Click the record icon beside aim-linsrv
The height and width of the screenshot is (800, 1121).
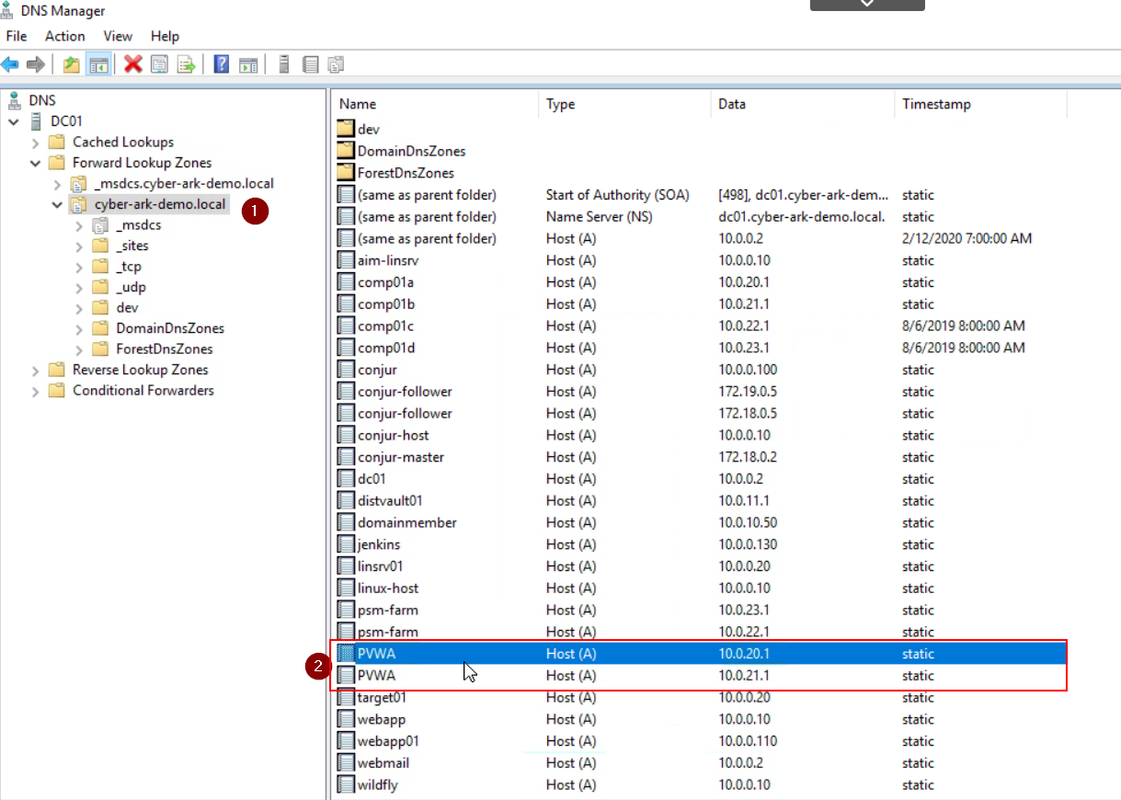coord(346,260)
